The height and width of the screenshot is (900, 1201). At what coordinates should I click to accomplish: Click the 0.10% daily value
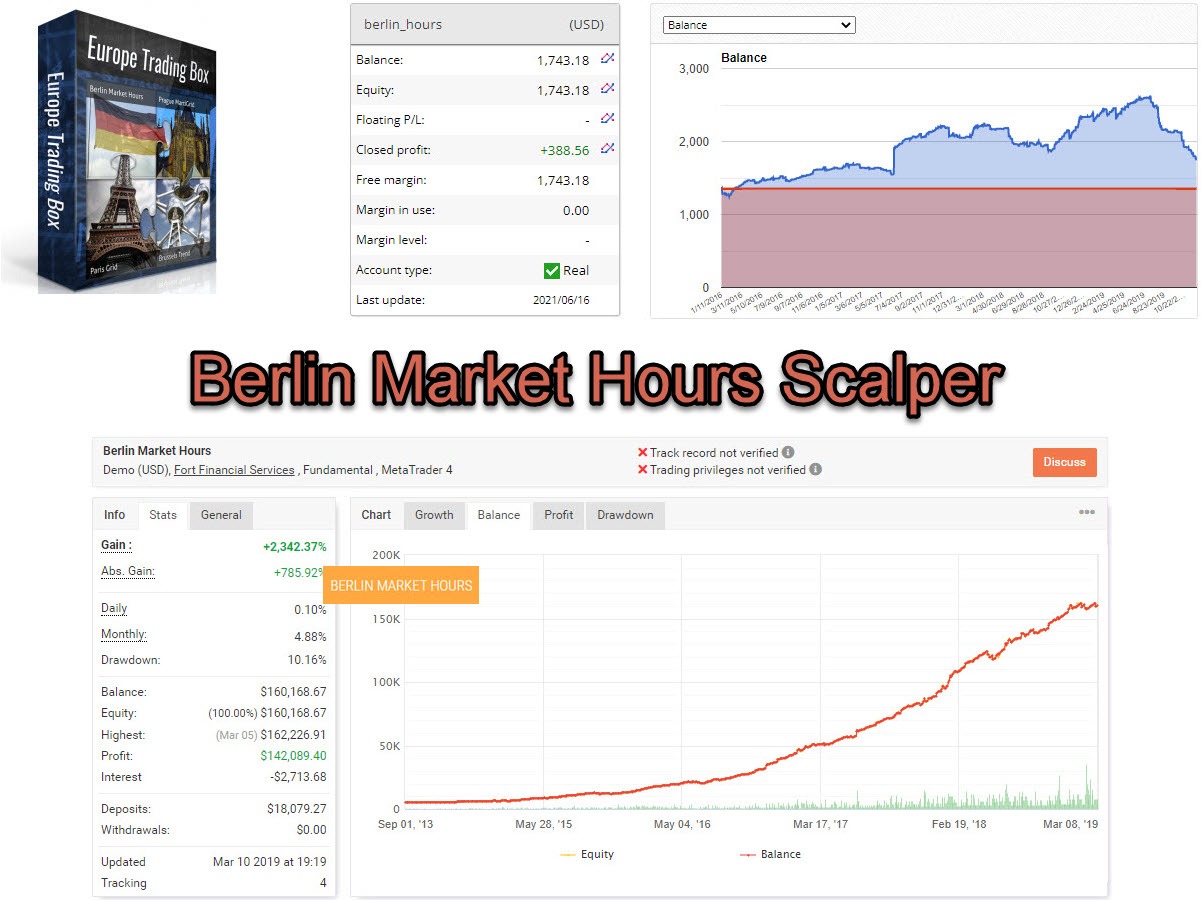[310, 610]
